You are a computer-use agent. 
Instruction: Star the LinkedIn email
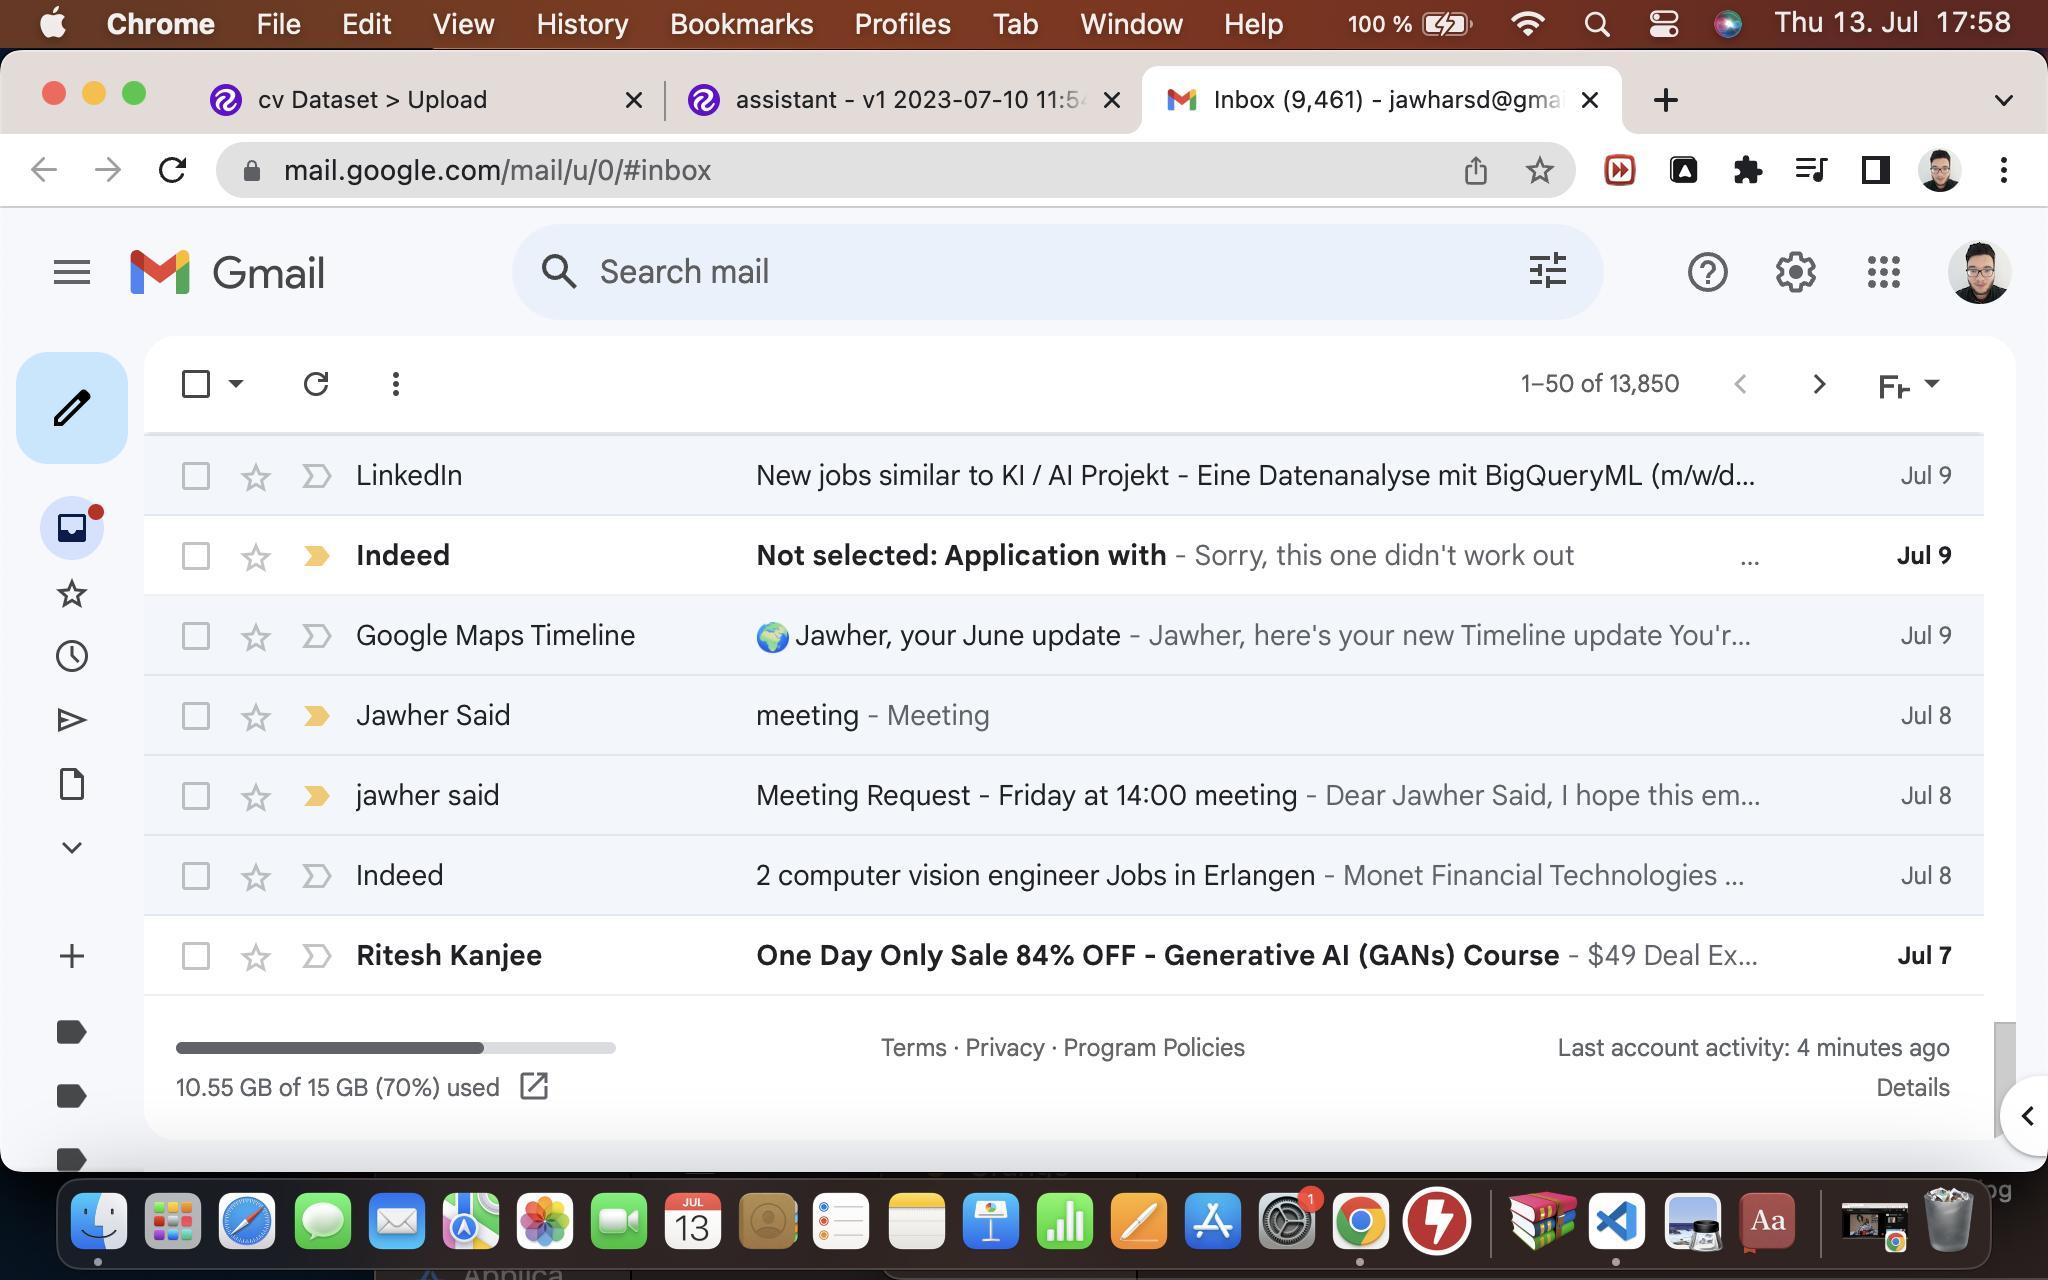click(256, 476)
